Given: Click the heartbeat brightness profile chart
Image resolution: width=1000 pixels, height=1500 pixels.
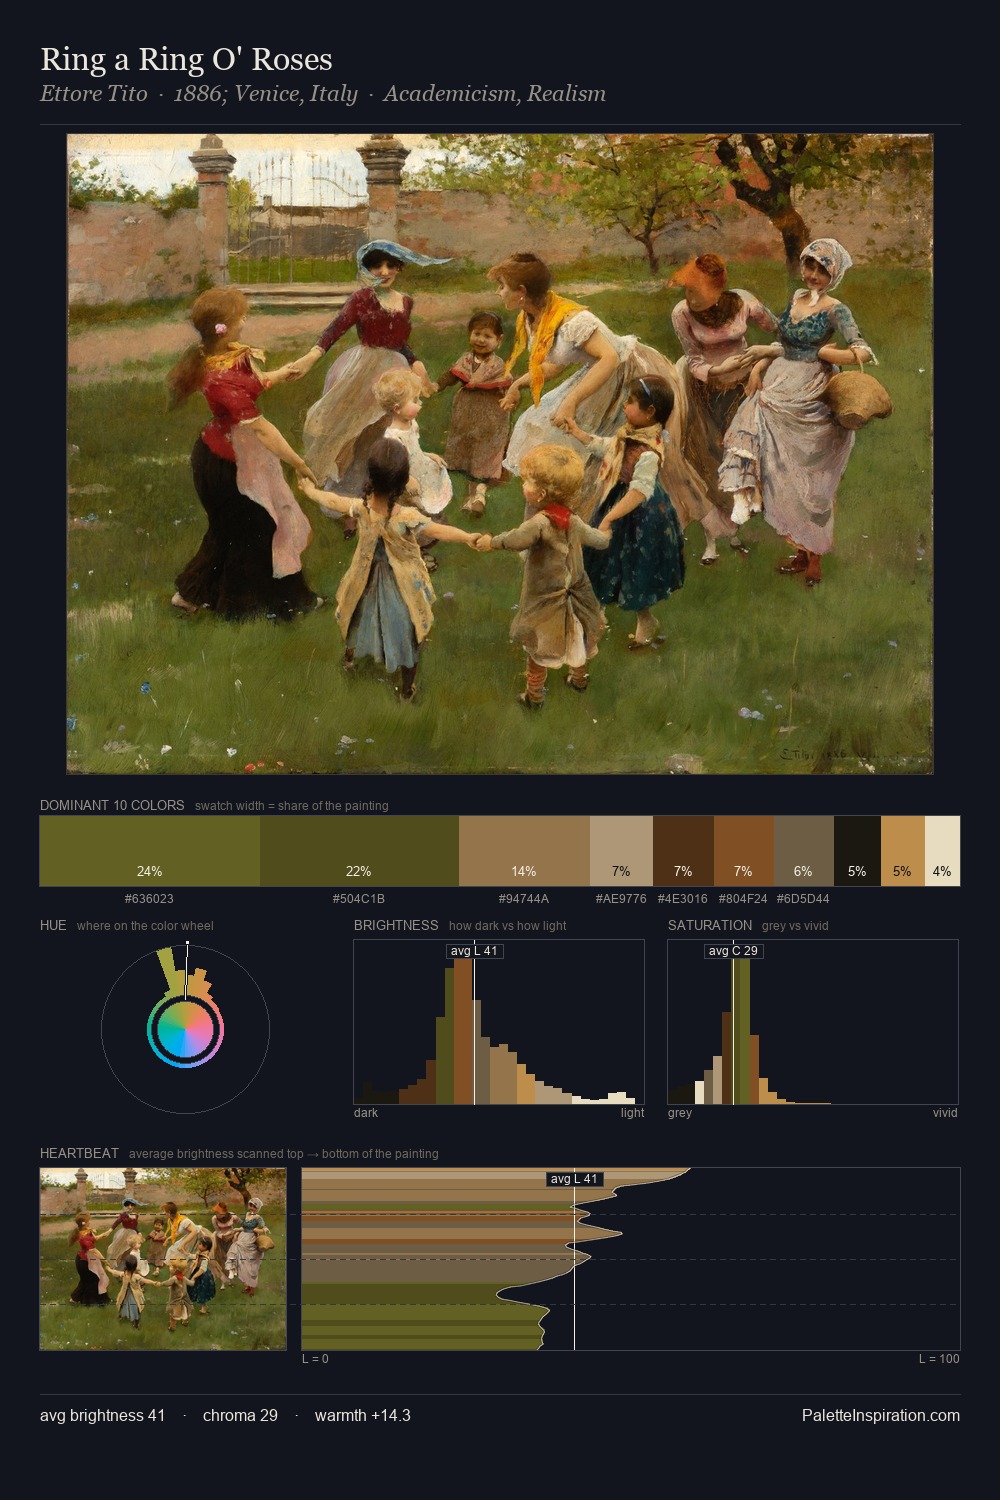Looking at the screenshot, I should pos(631,1259).
